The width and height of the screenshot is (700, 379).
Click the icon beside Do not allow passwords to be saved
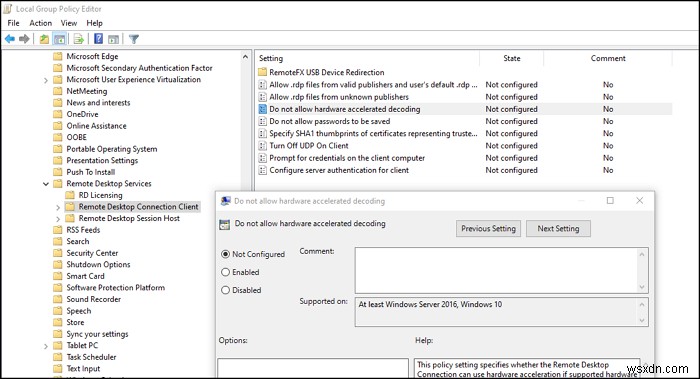pos(262,121)
